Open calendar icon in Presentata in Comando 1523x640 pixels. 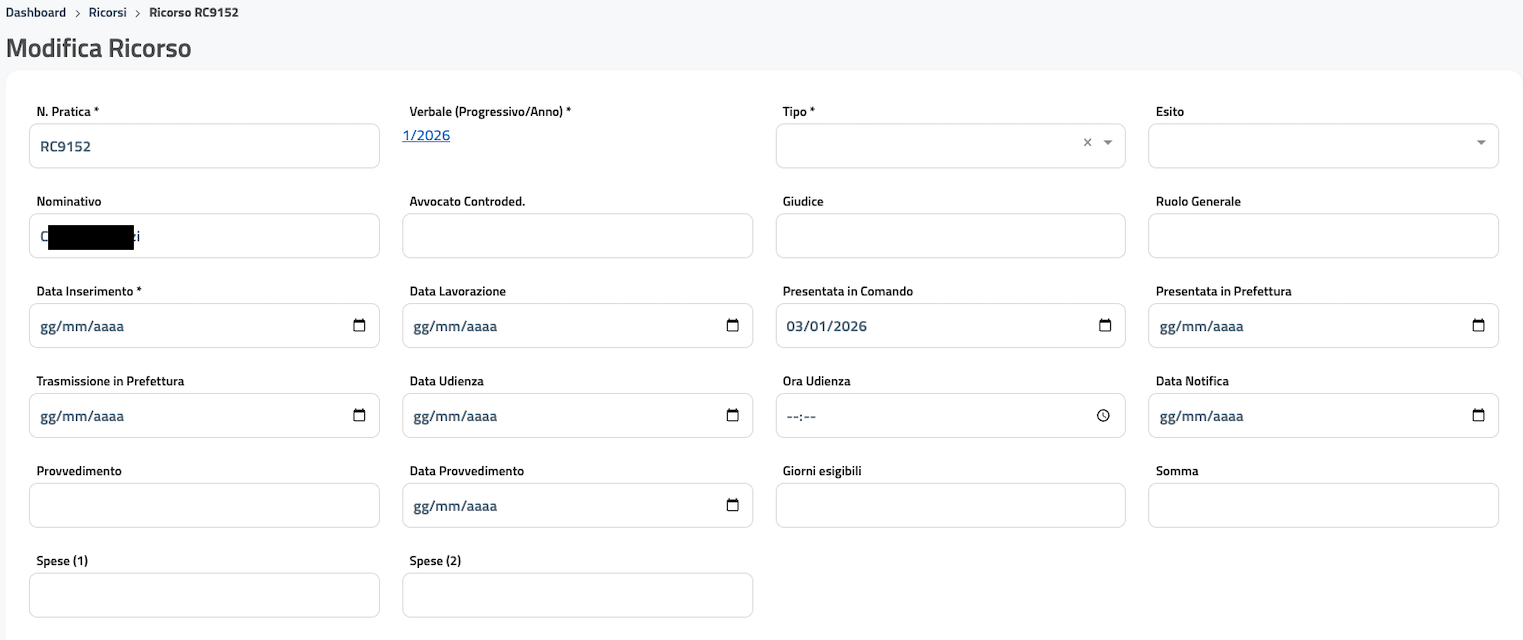point(1105,326)
